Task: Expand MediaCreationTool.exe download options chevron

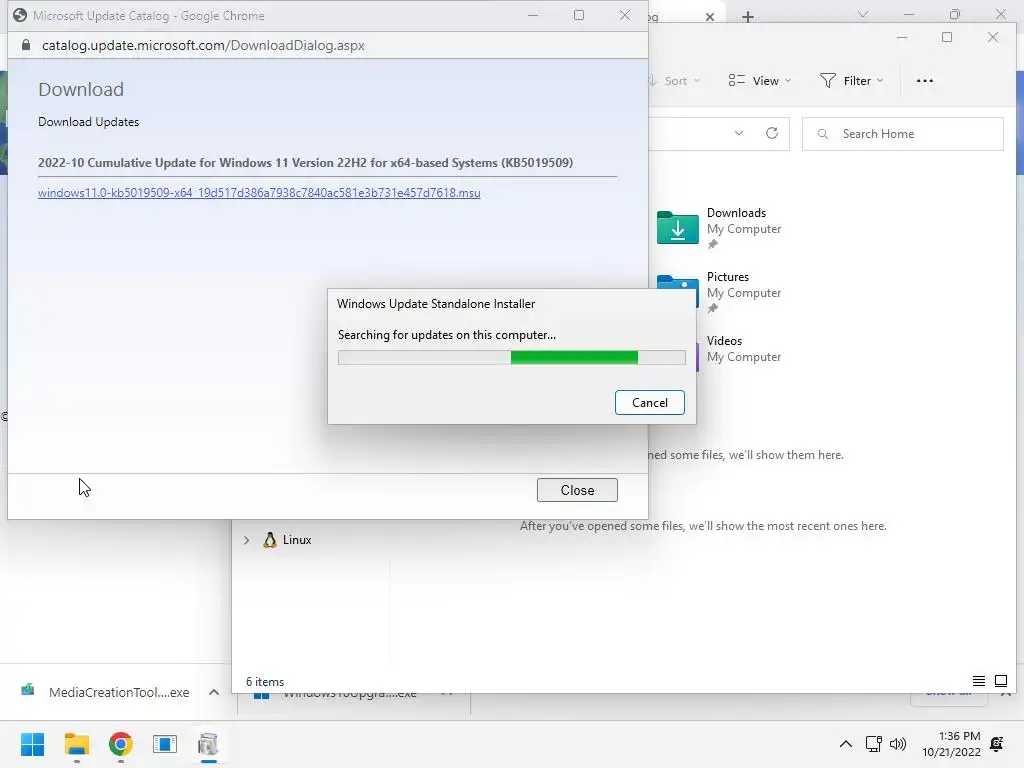Action: click(214, 692)
